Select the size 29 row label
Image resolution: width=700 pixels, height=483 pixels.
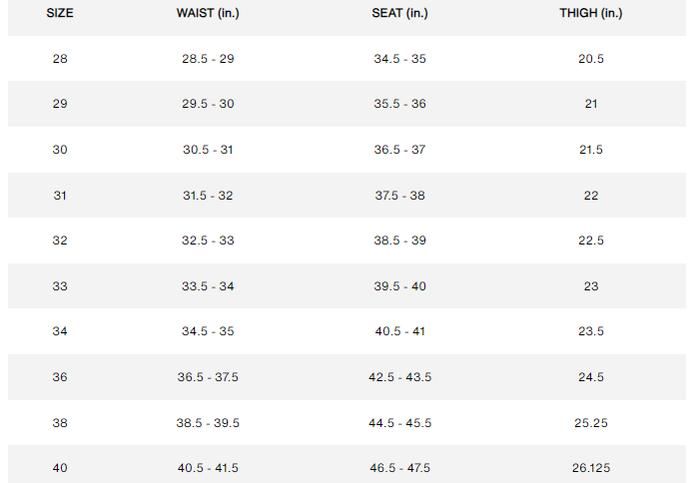[x=60, y=104]
